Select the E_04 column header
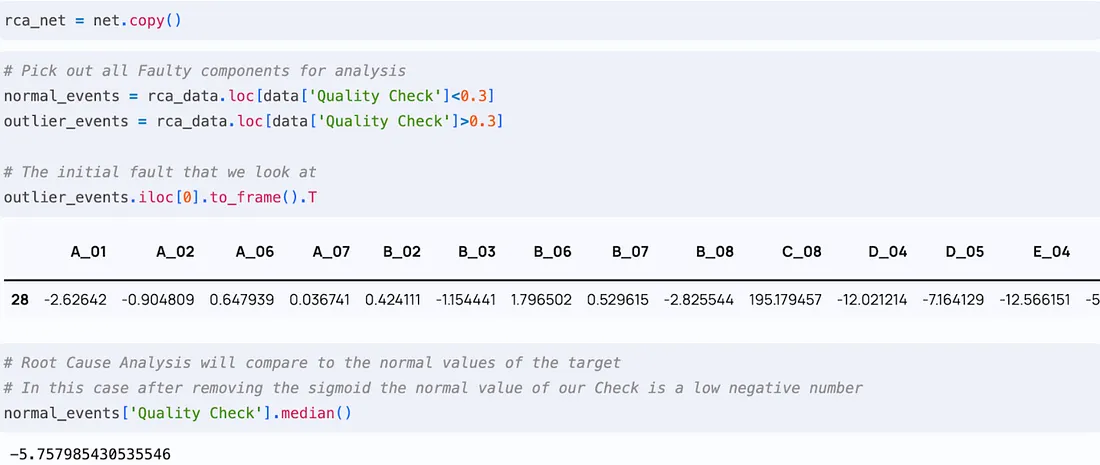The height and width of the screenshot is (465, 1100). [x=1051, y=252]
